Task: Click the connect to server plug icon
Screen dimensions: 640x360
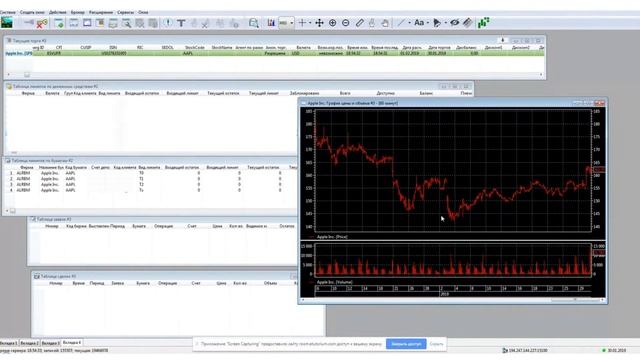Action: (x=29, y=22)
